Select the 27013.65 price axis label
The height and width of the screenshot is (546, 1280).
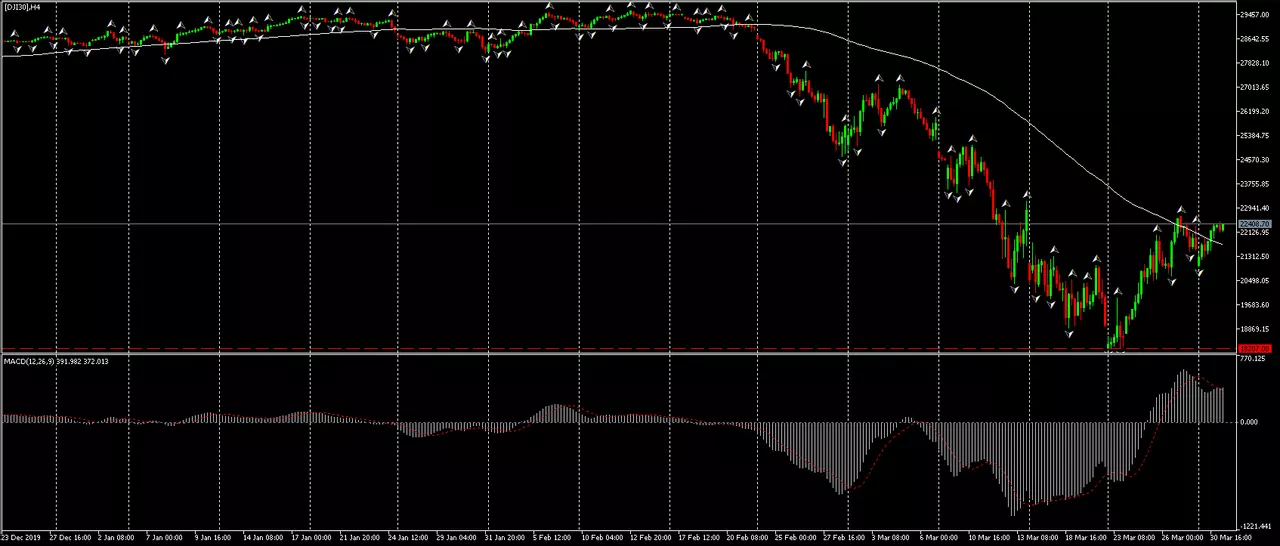pos(1254,87)
